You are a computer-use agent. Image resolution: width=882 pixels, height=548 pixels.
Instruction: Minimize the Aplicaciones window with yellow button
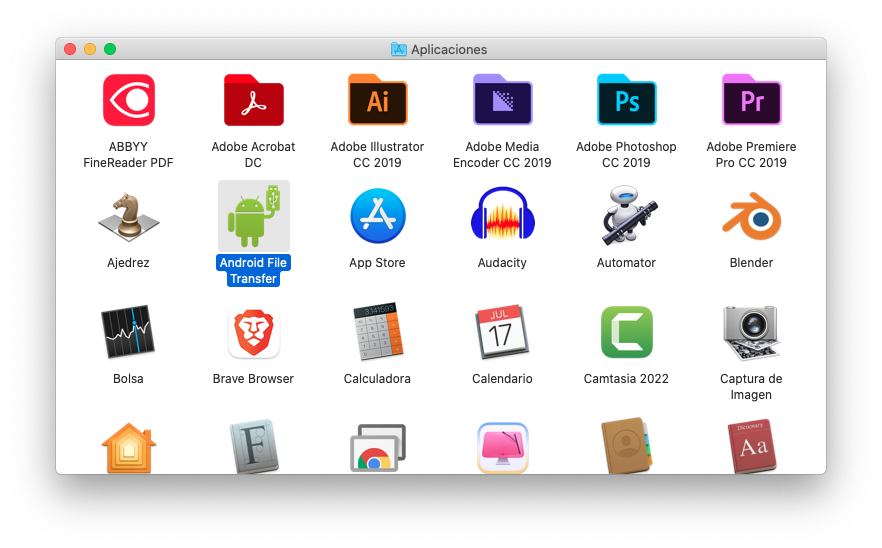tap(90, 49)
